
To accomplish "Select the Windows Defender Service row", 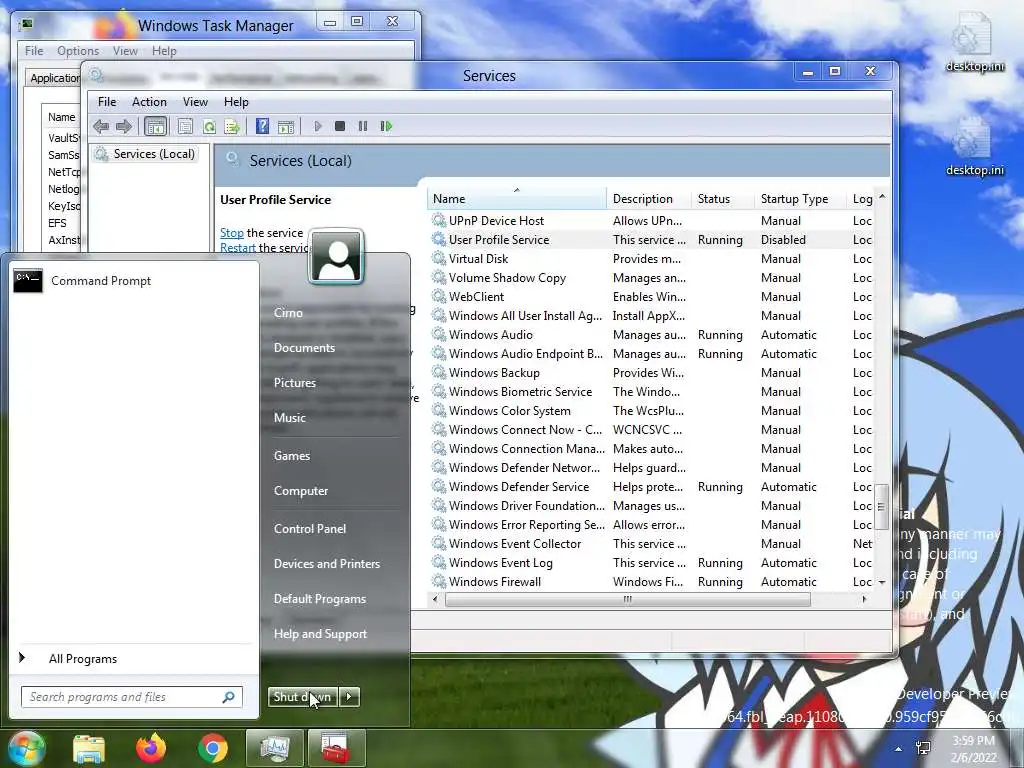I will (651, 487).
